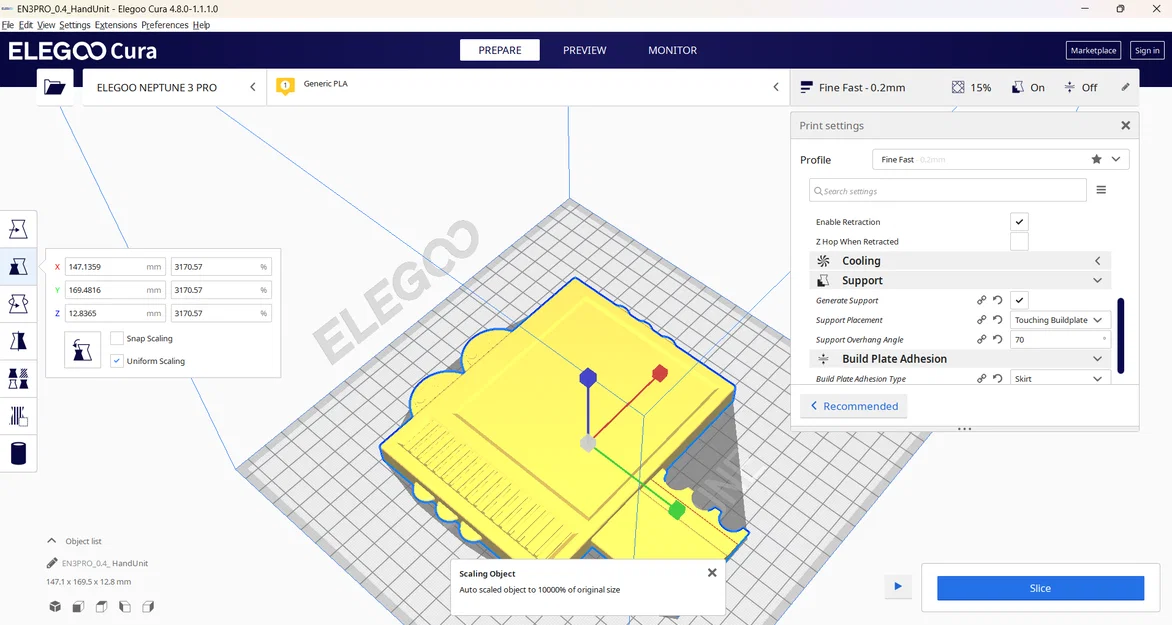Click the infill 15% icon
The width and height of the screenshot is (1172, 625).
click(x=958, y=87)
